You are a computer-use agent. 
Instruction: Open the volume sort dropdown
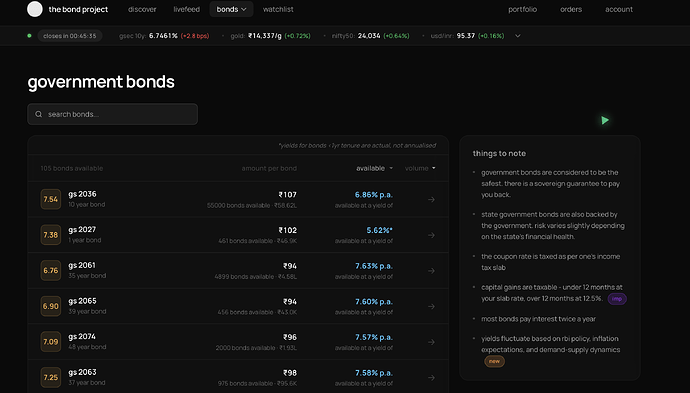tap(420, 168)
